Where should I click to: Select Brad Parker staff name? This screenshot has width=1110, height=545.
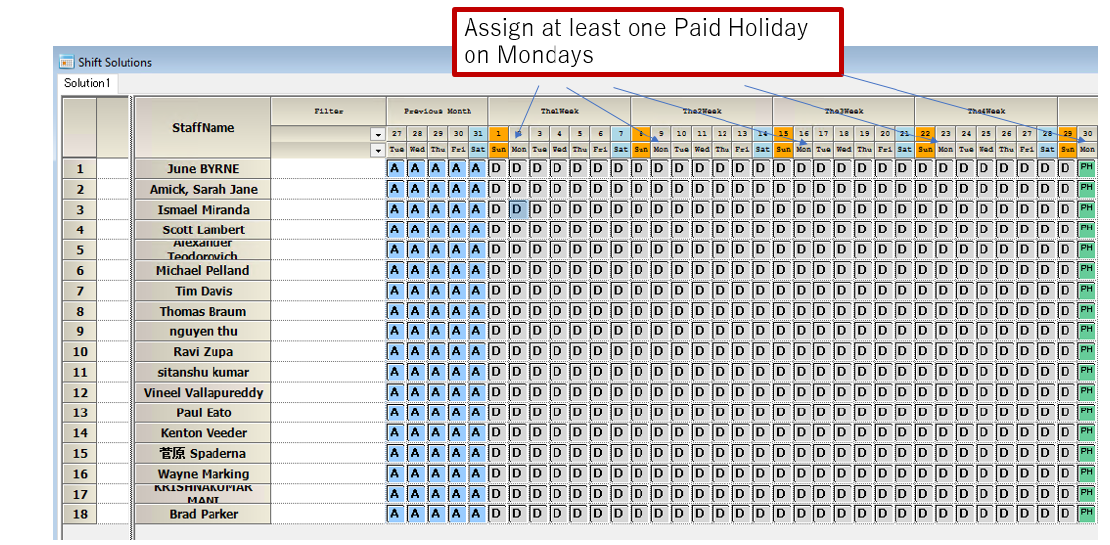(x=203, y=515)
